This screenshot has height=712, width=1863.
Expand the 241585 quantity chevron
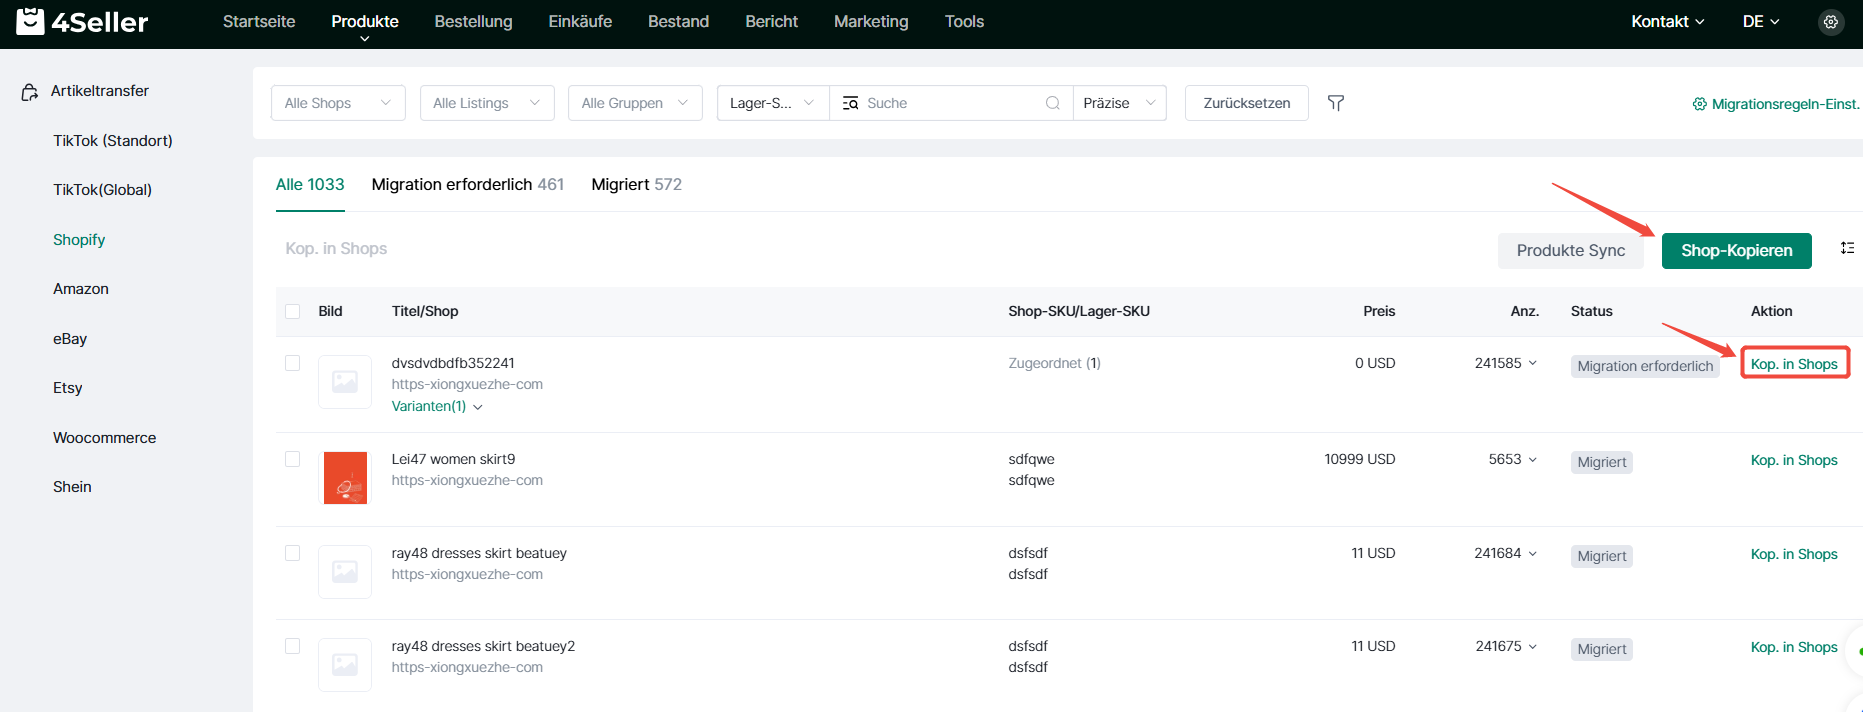pyautogui.click(x=1532, y=363)
